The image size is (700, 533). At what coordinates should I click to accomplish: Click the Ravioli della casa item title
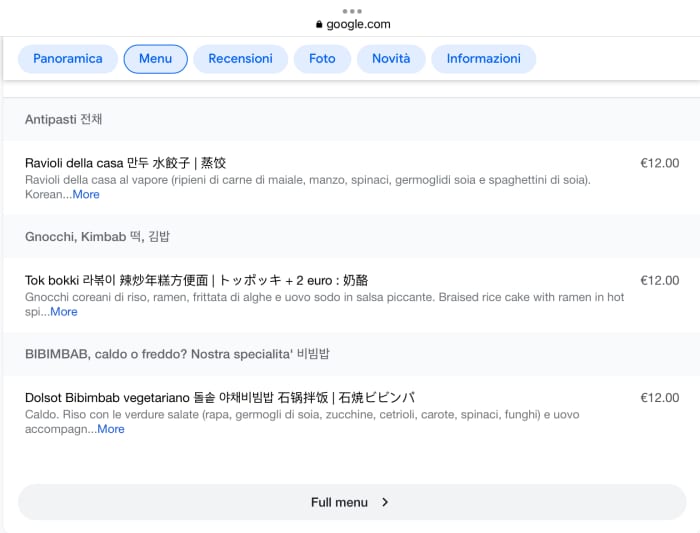pos(125,163)
